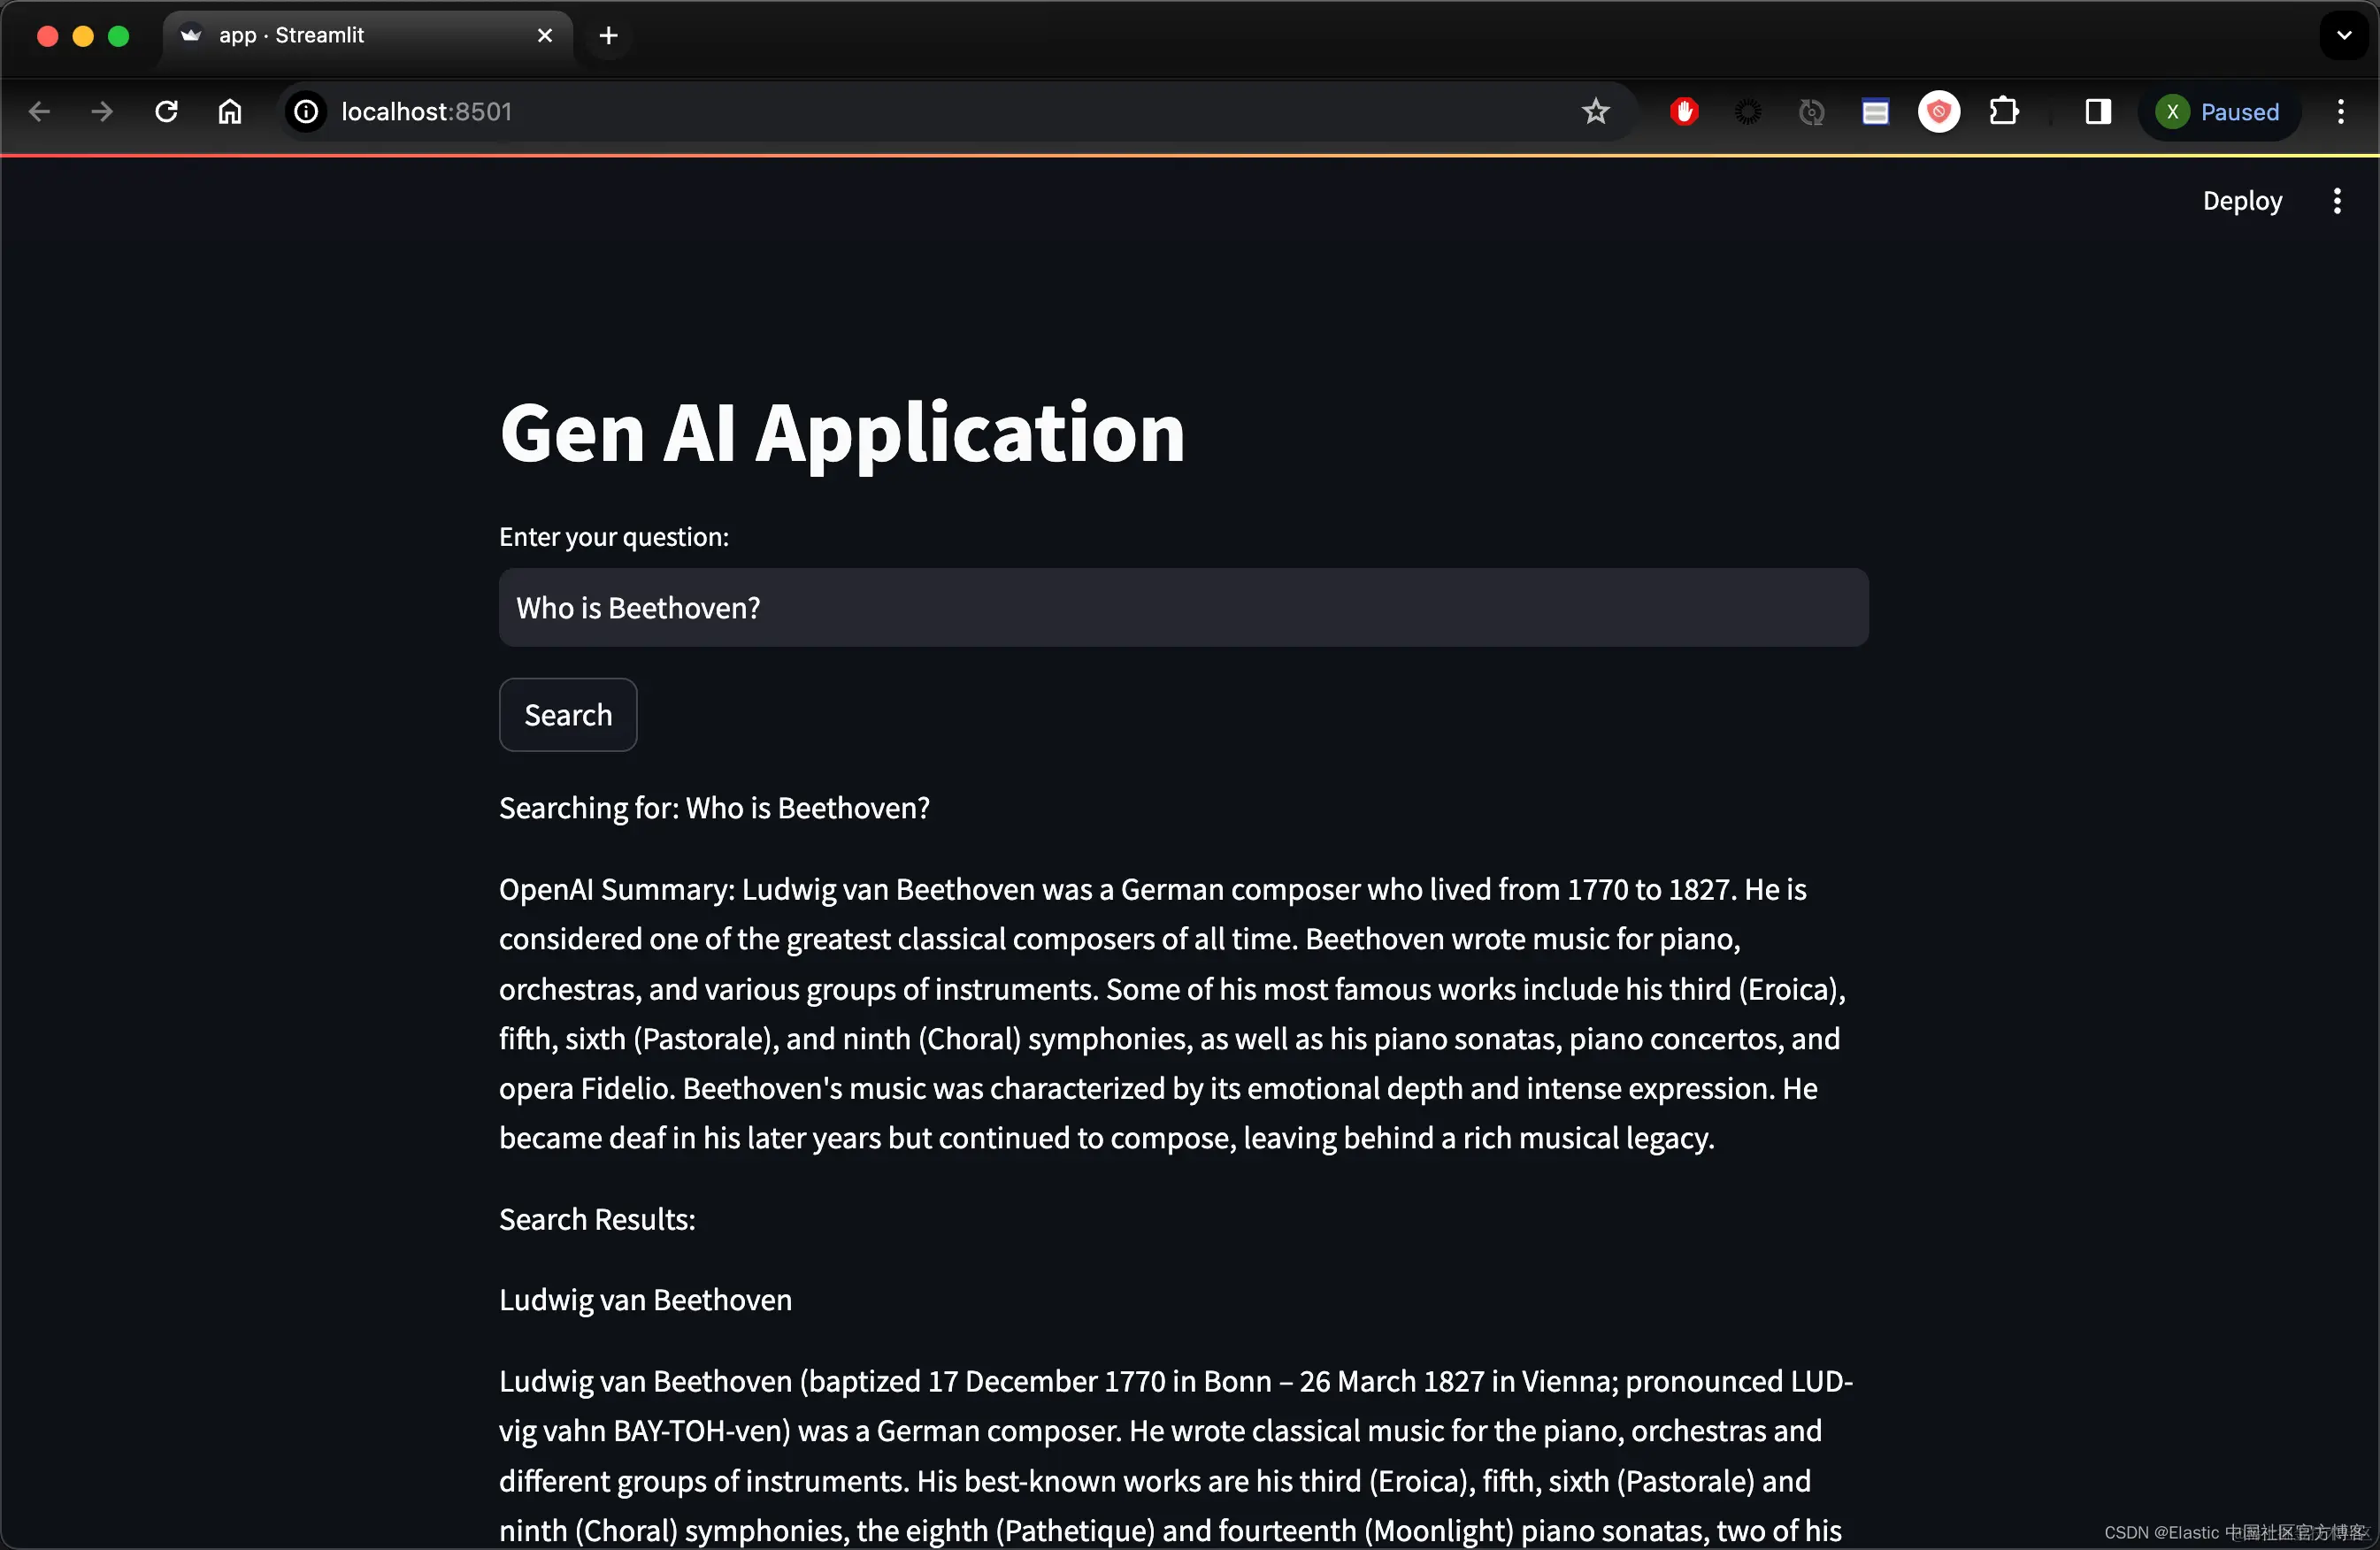Image resolution: width=2380 pixels, height=1550 pixels.
Task: Close the Streamlit tab
Action: (x=545, y=35)
